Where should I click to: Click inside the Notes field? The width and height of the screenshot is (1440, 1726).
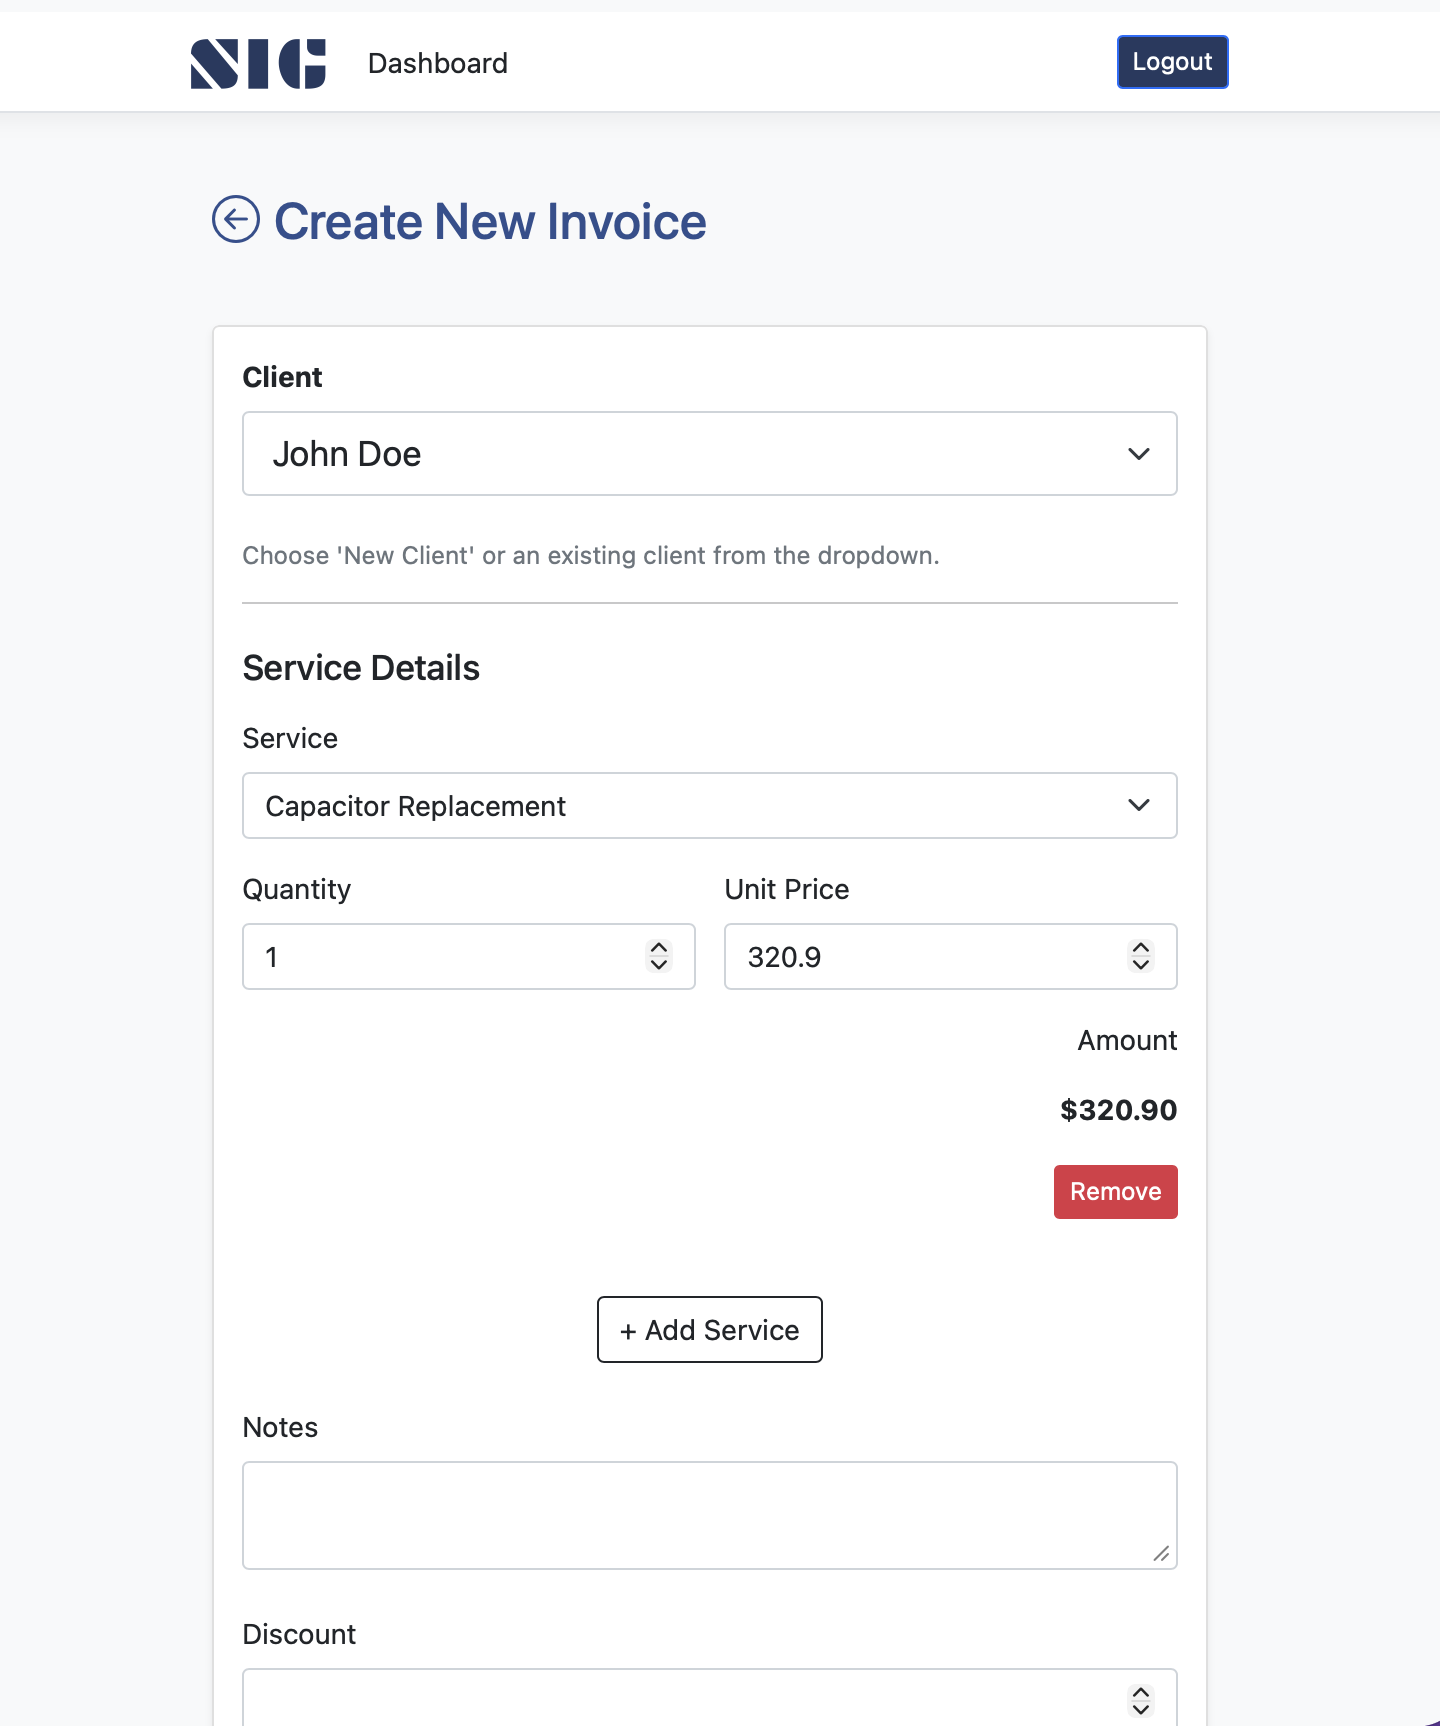(709, 1515)
